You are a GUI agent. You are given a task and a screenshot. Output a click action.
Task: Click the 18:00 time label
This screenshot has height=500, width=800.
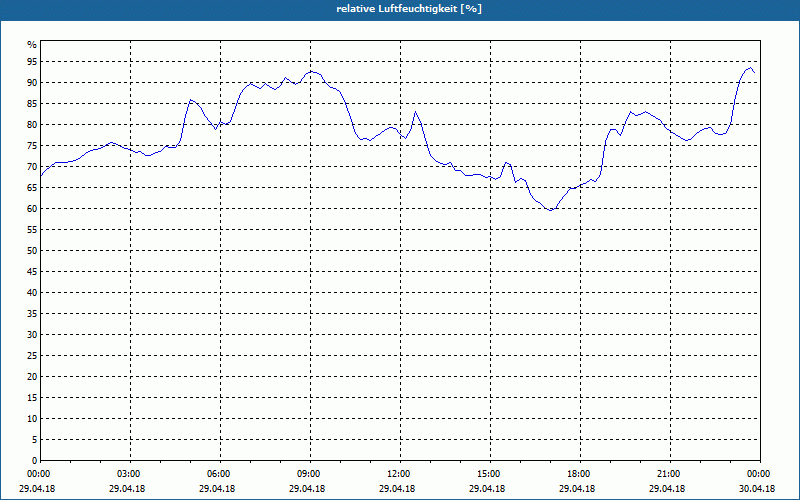pyautogui.click(x=578, y=474)
